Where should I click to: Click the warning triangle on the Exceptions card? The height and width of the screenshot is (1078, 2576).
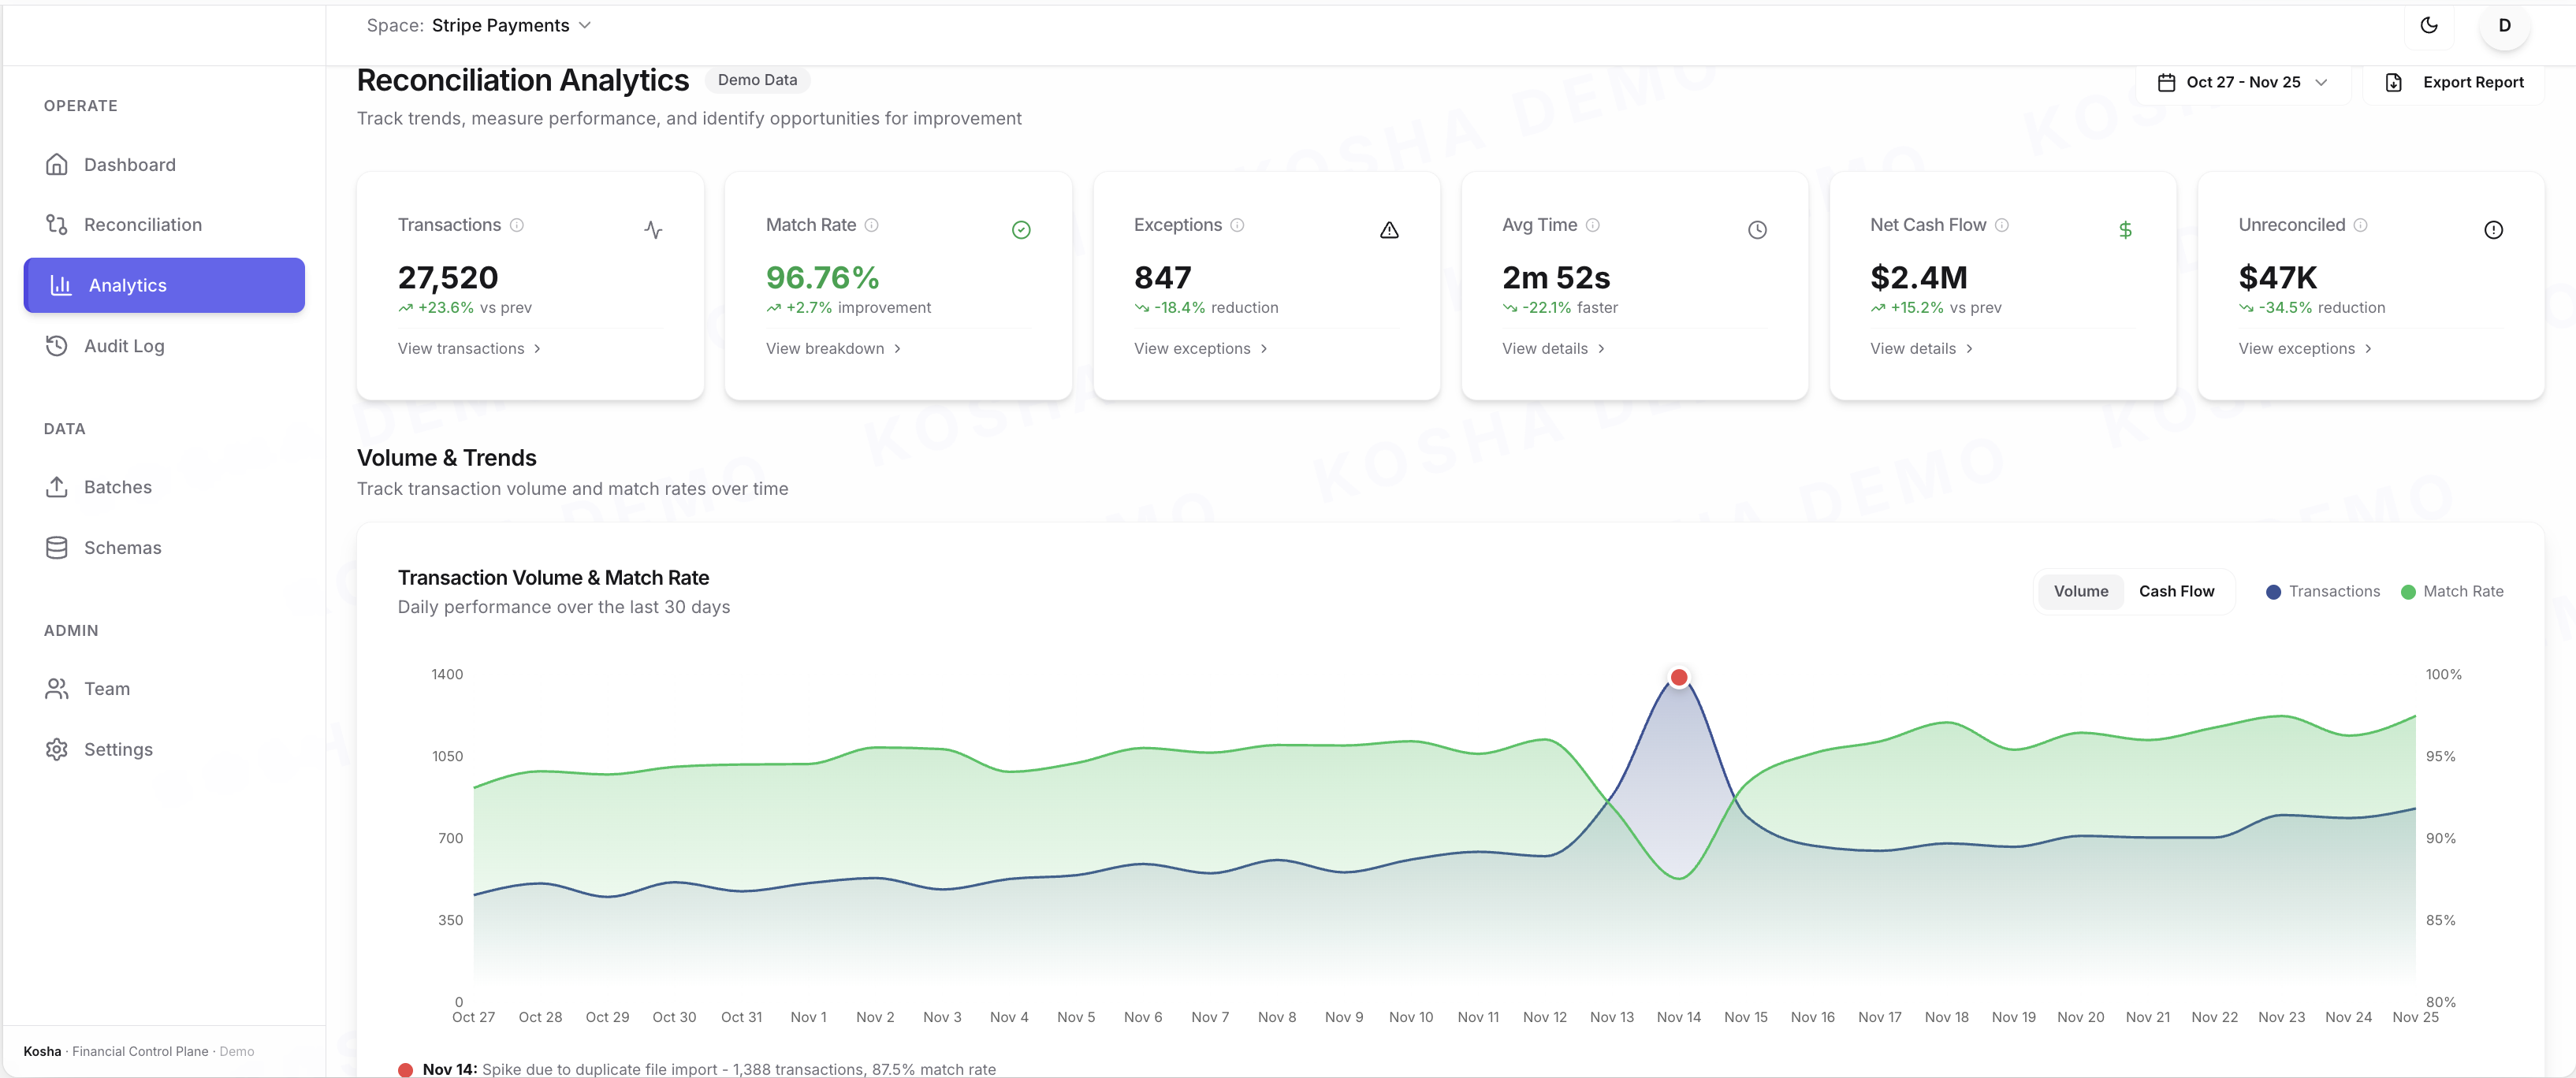1389,229
